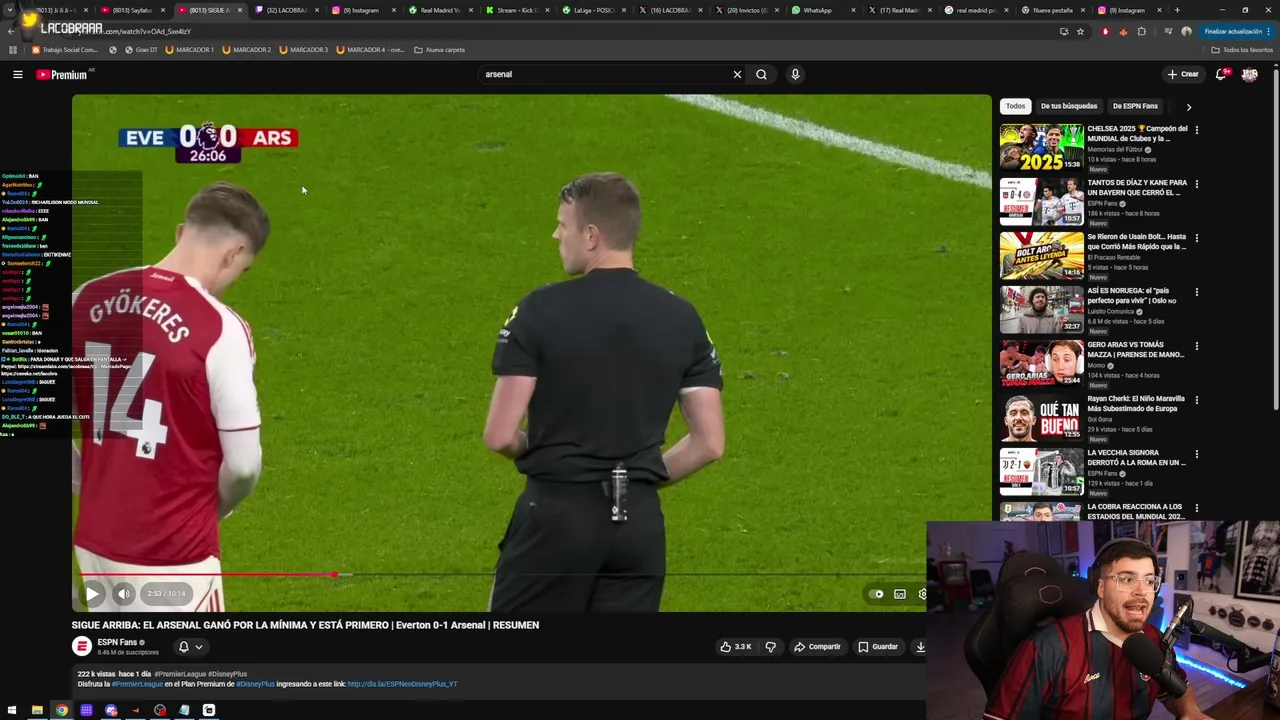Screen dimensions: 1280x720
Task: Seek using the red progress bar scrubber
Action: (x=334, y=574)
